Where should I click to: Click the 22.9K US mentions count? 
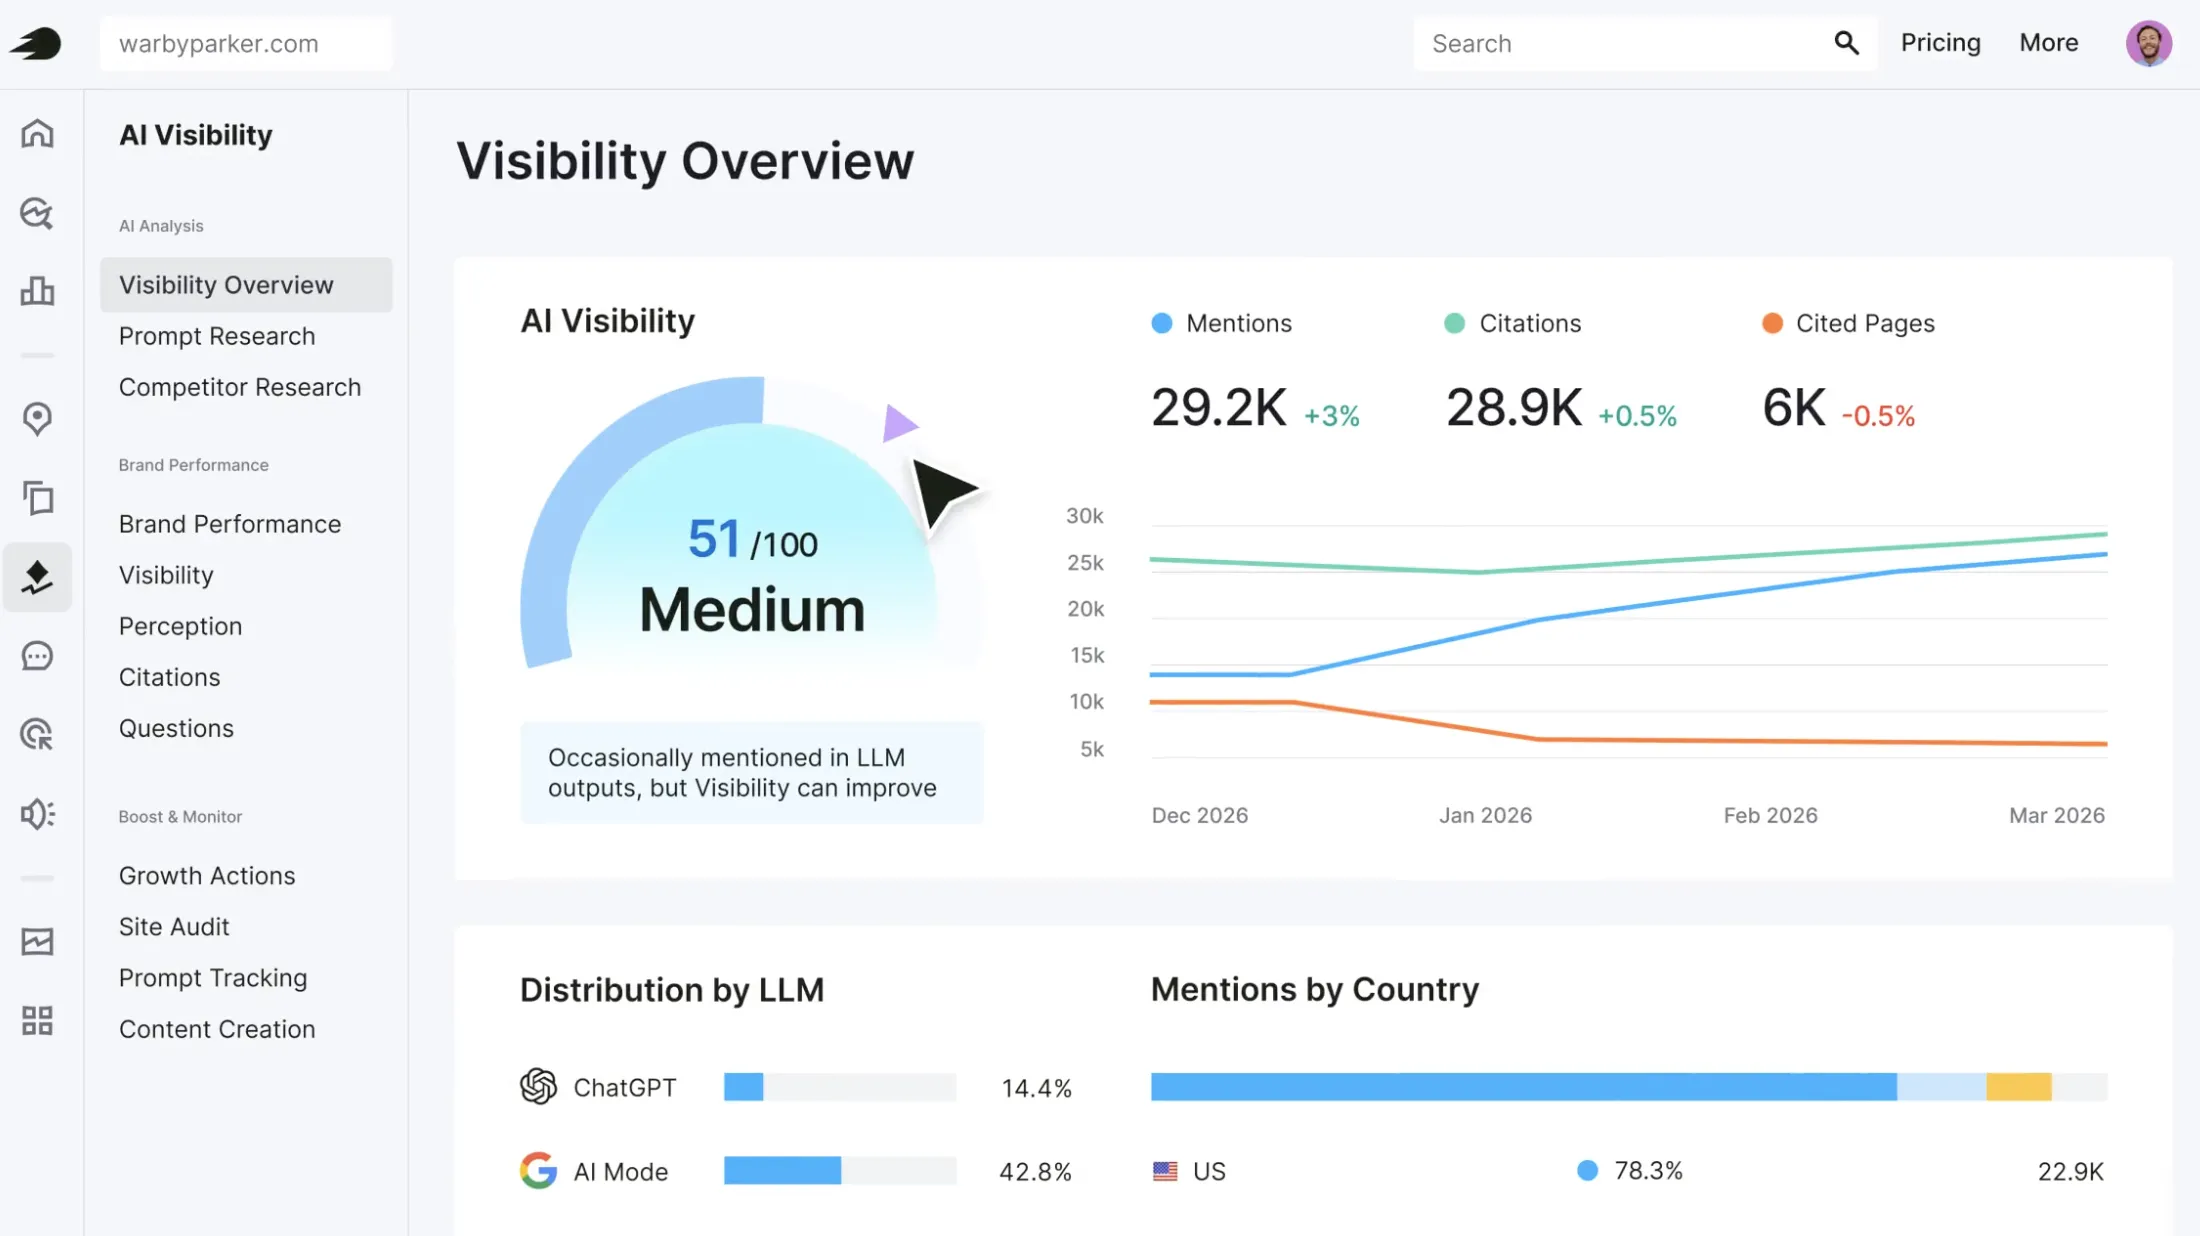(x=2070, y=1171)
